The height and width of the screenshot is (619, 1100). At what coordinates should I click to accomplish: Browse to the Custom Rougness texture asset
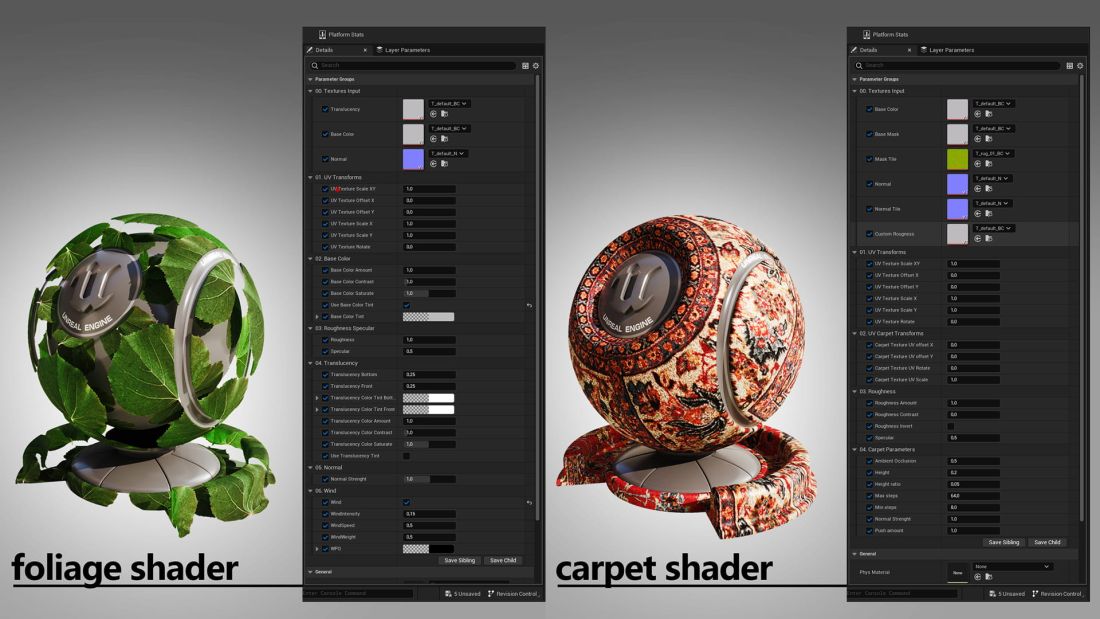pos(988,239)
